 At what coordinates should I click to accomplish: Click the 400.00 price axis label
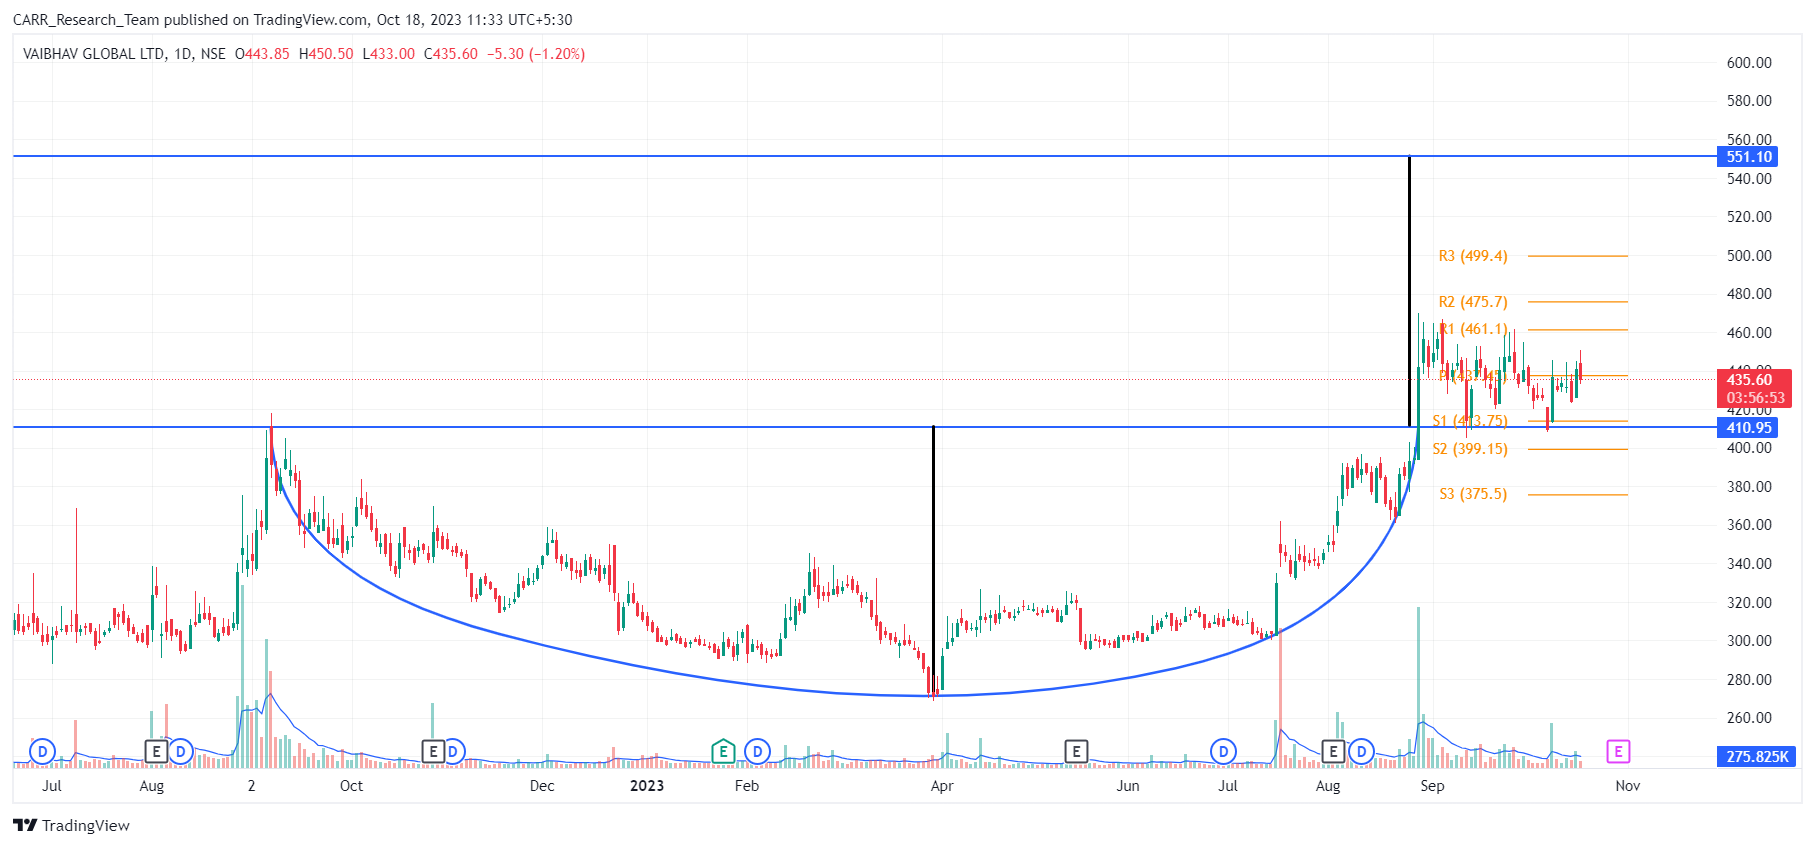click(x=1749, y=448)
